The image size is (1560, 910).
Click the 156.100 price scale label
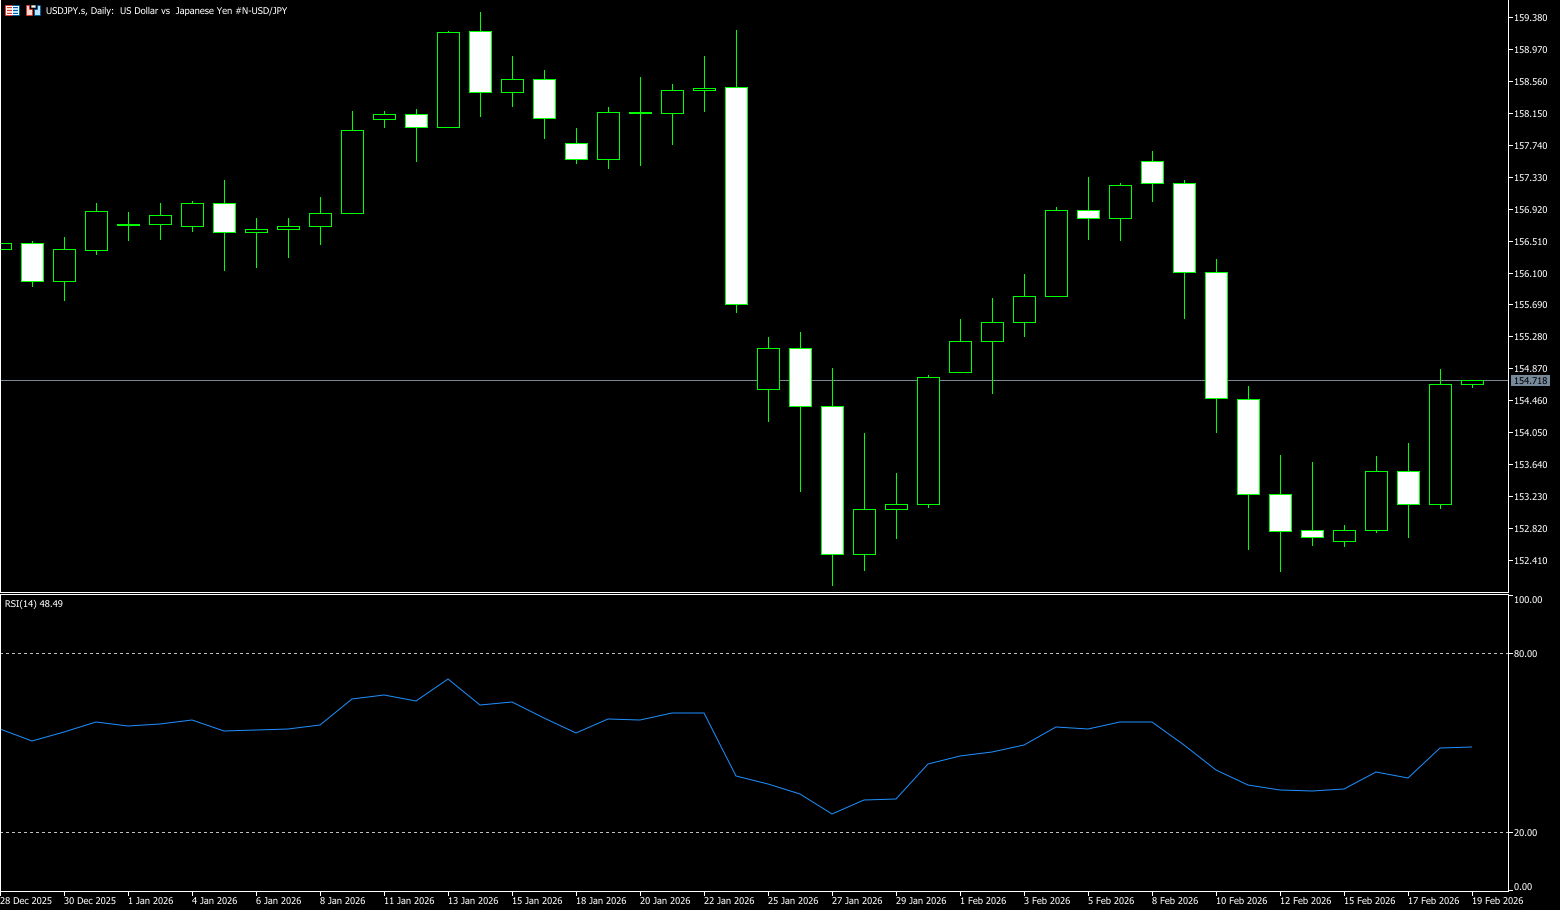[x=1531, y=274]
